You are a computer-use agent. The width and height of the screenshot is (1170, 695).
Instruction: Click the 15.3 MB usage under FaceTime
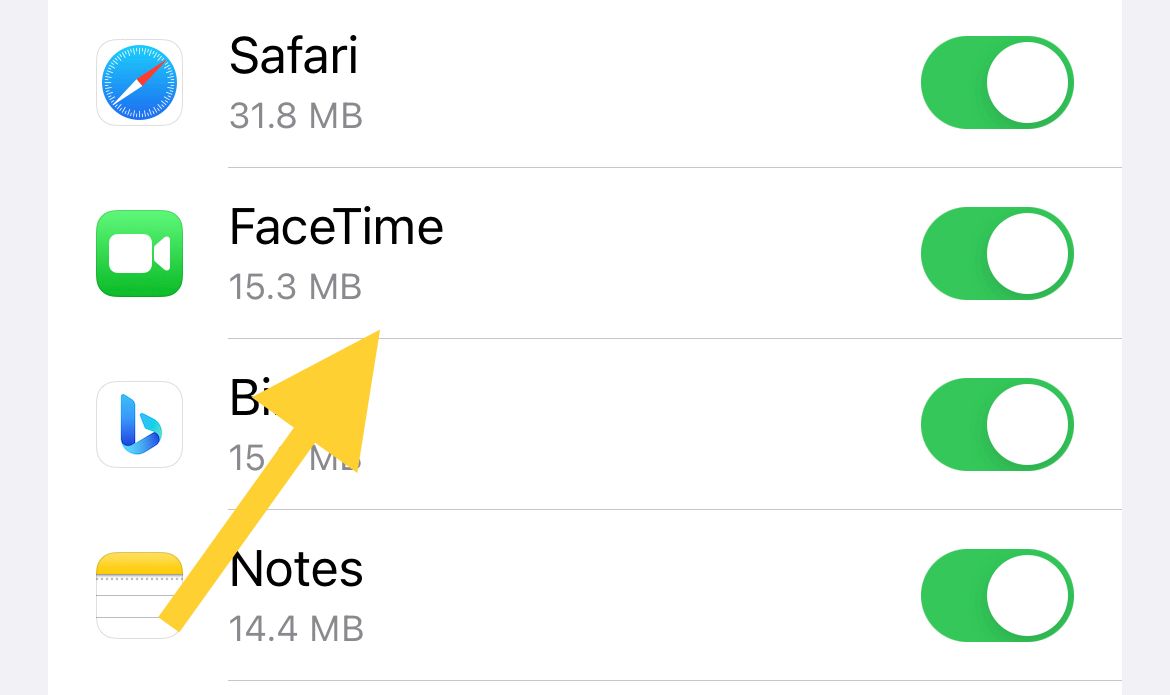pos(295,287)
